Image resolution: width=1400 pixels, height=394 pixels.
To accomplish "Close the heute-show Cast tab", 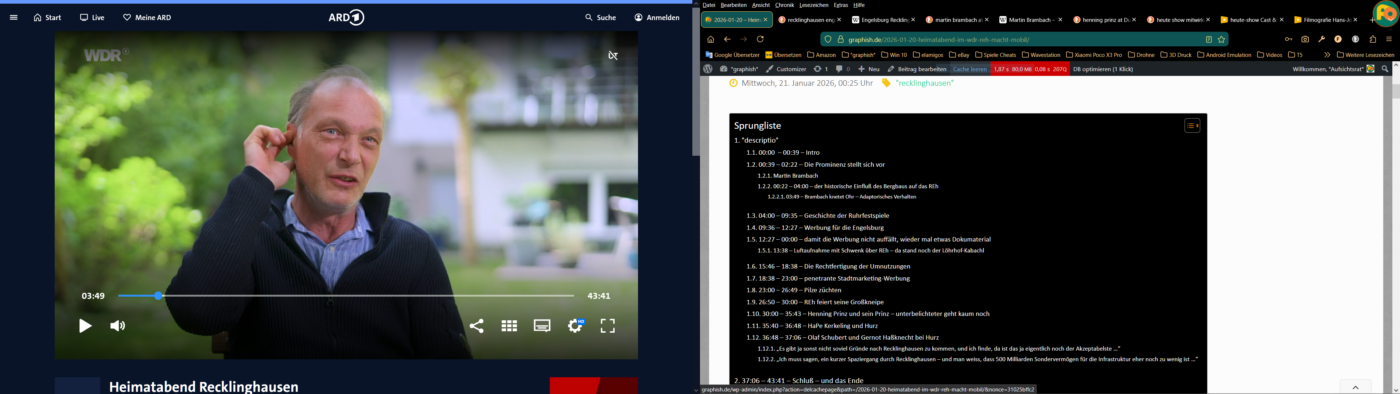I will coord(1282,19).
